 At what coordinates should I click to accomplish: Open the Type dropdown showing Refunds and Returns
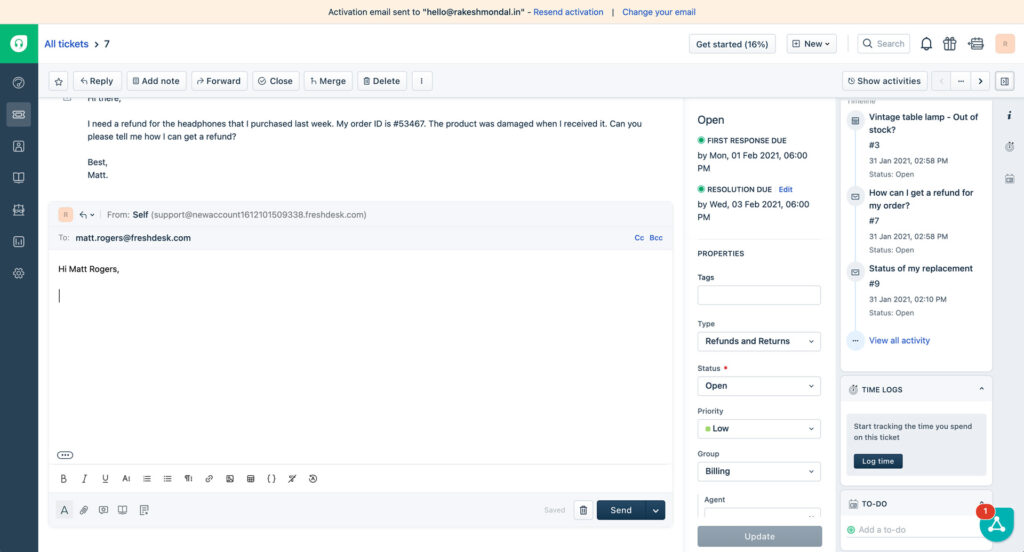point(759,341)
